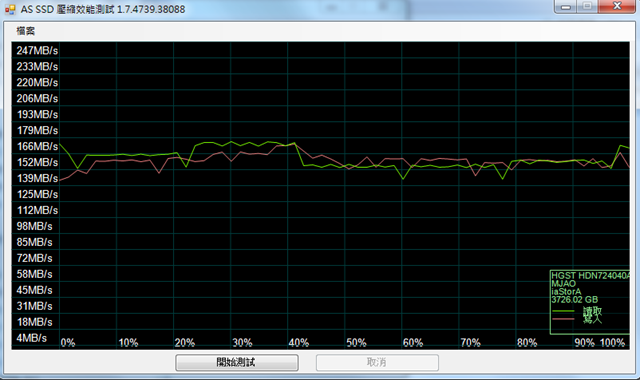Screen dimensions: 640x380
Task: Click the AS SSD app icon in title bar
Action: 10,9
